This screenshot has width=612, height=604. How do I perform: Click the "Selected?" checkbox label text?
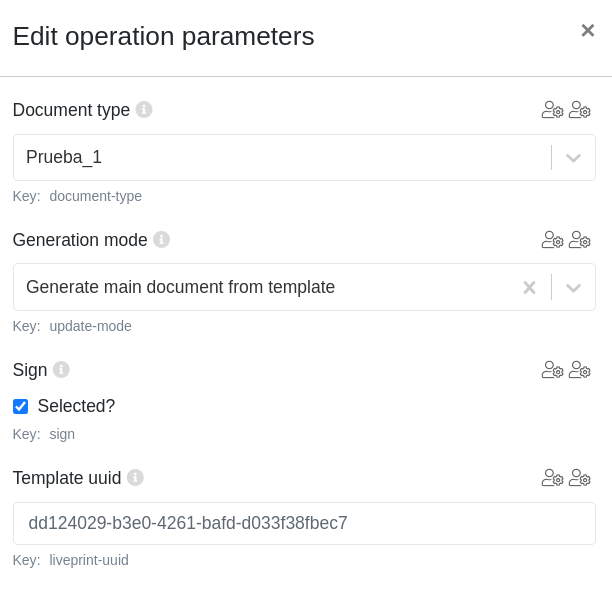pyautogui.click(x=76, y=406)
